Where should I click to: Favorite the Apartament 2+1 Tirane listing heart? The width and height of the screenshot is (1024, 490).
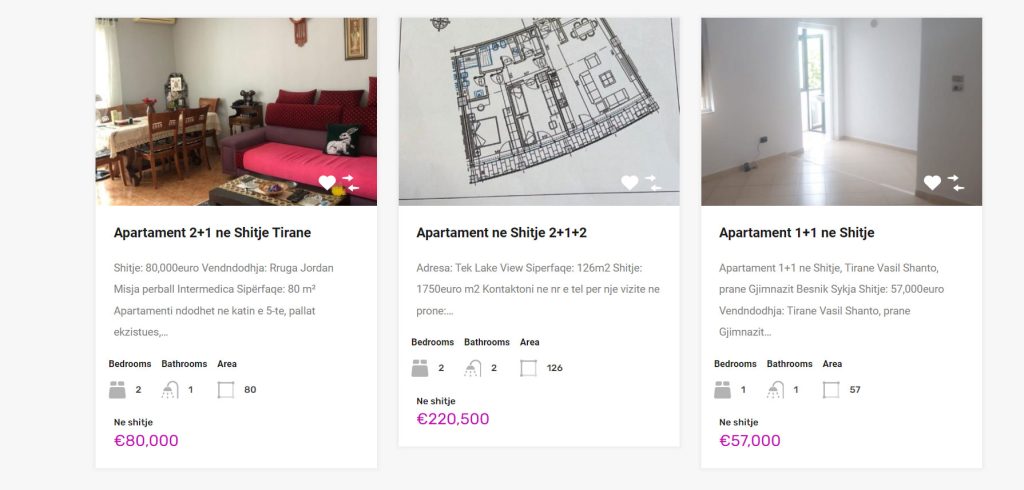tap(327, 183)
